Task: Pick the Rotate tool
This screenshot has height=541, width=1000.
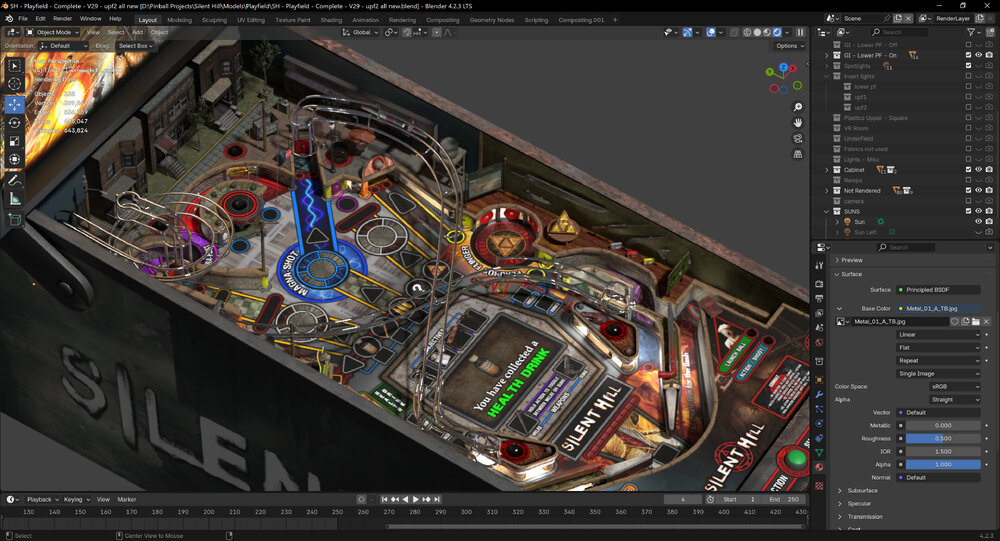Action: (15, 123)
